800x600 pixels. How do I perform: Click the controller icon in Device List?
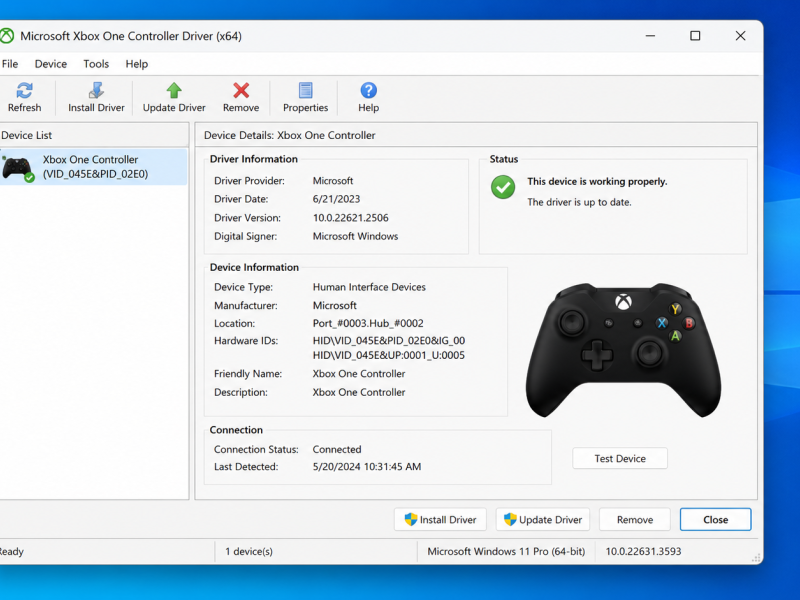click(x=18, y=169)
